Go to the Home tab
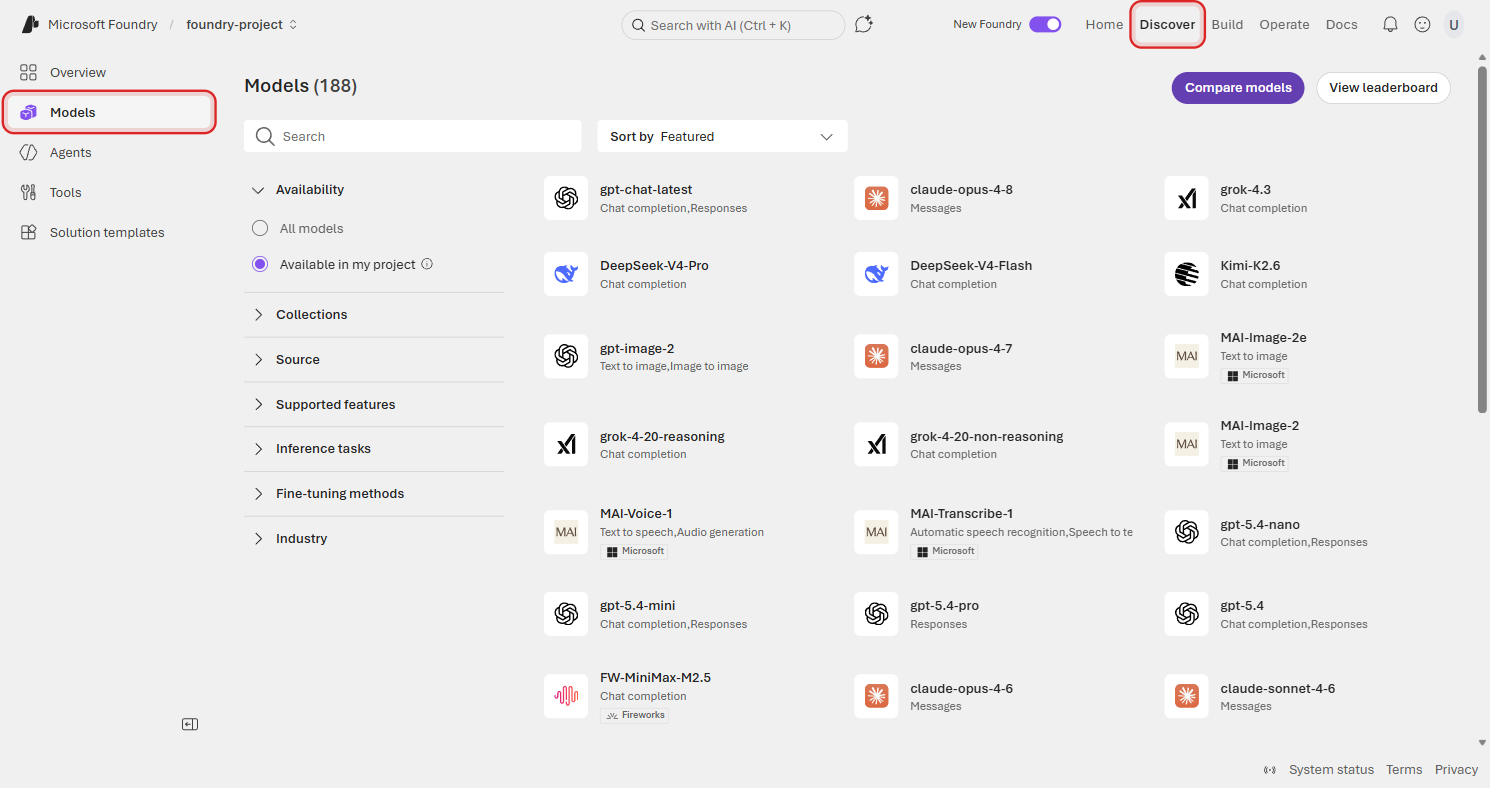Image resolution: width=1490 pixels, height=788 pixels. coord(1104,25)
